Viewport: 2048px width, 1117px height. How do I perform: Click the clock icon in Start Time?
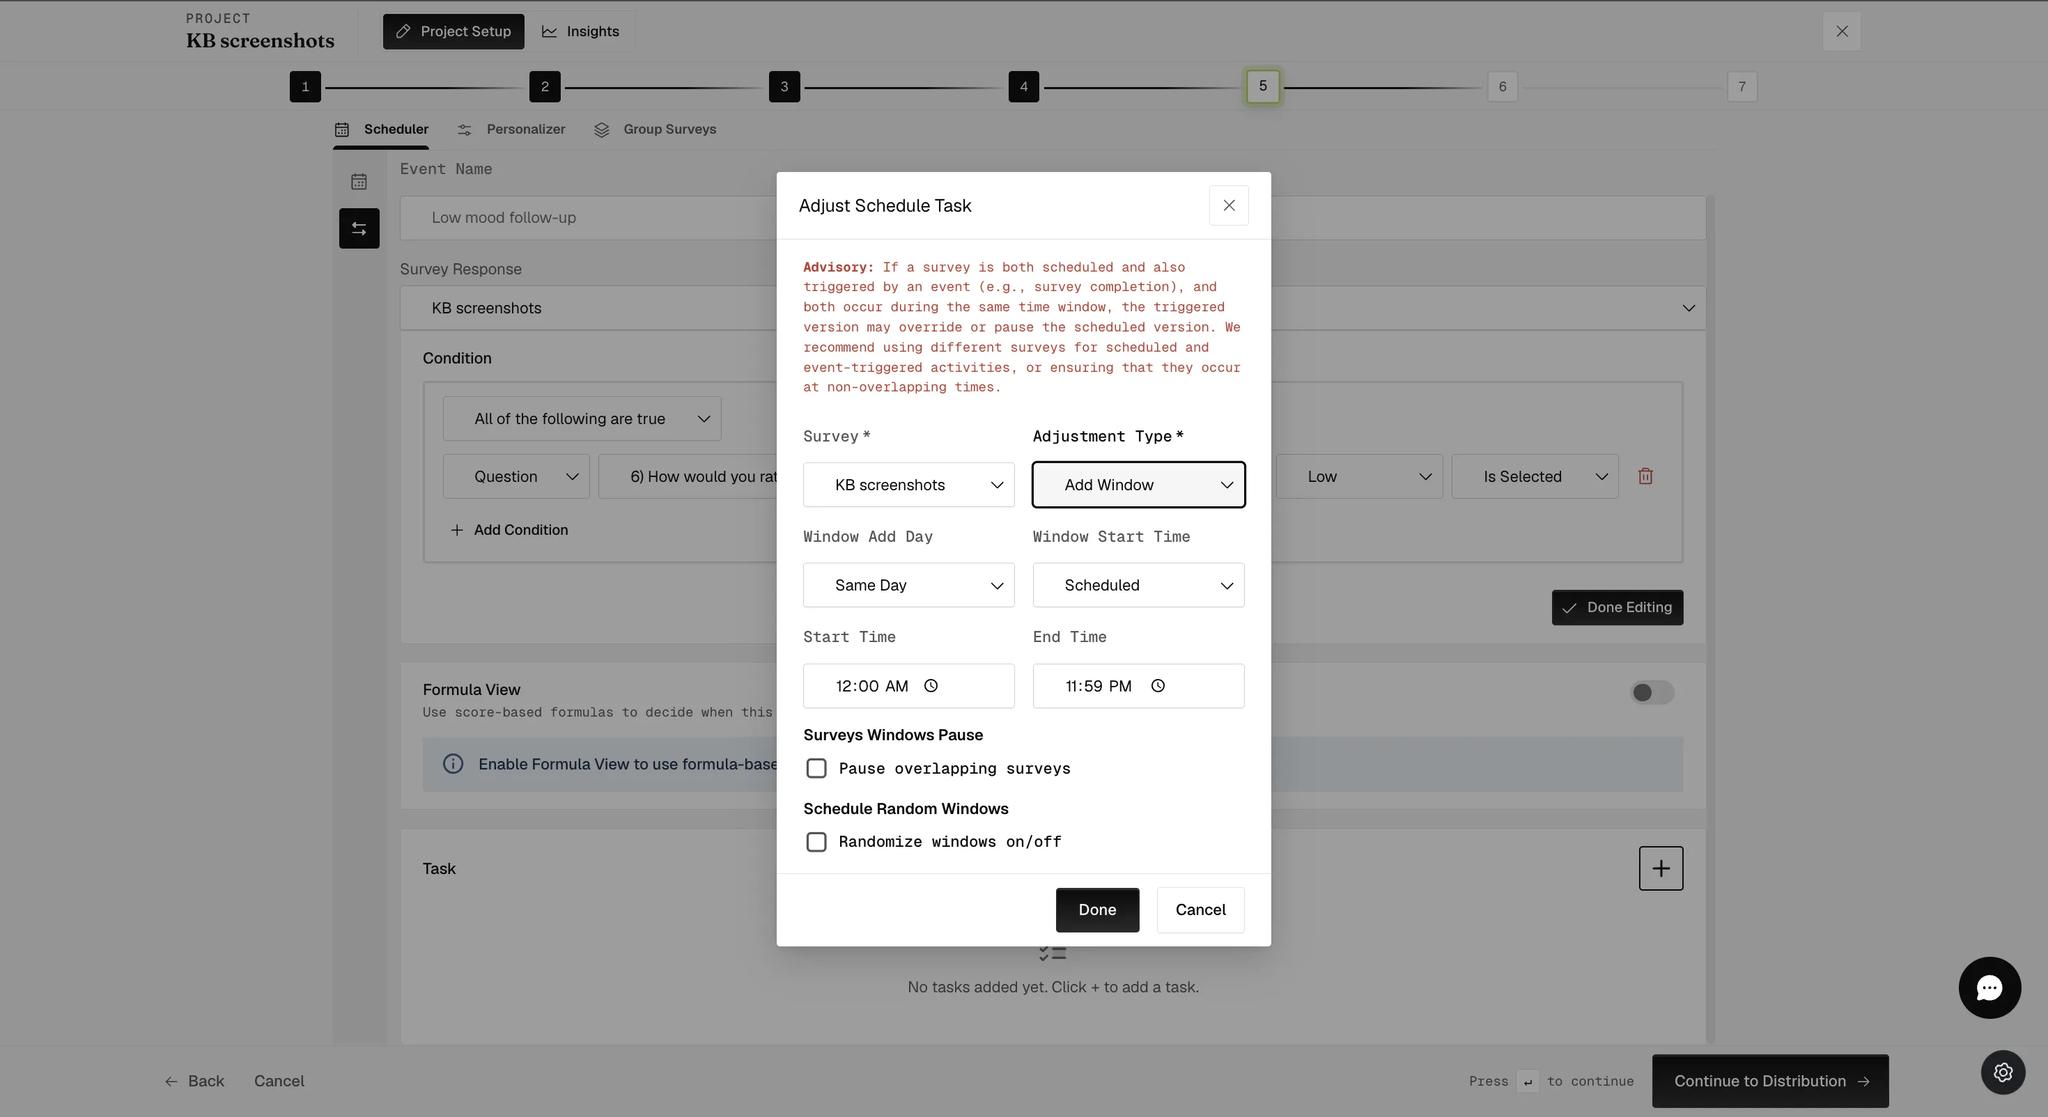pos(931,686)
